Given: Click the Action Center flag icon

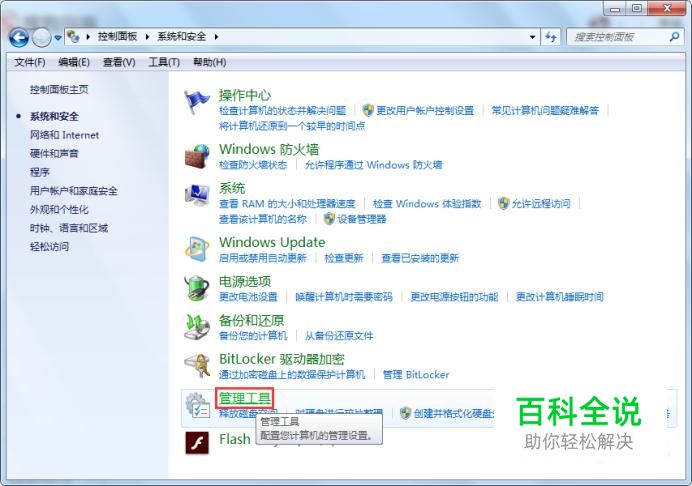Looking at the screenshot, I should point(196,102).
